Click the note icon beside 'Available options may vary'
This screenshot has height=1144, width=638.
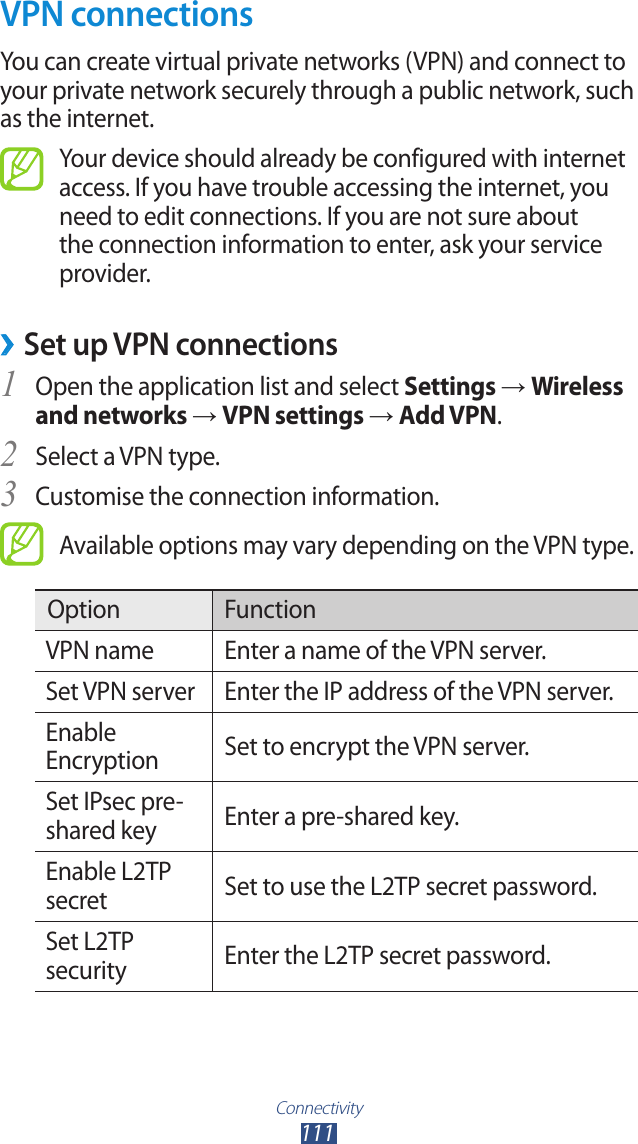coord(21,544)
